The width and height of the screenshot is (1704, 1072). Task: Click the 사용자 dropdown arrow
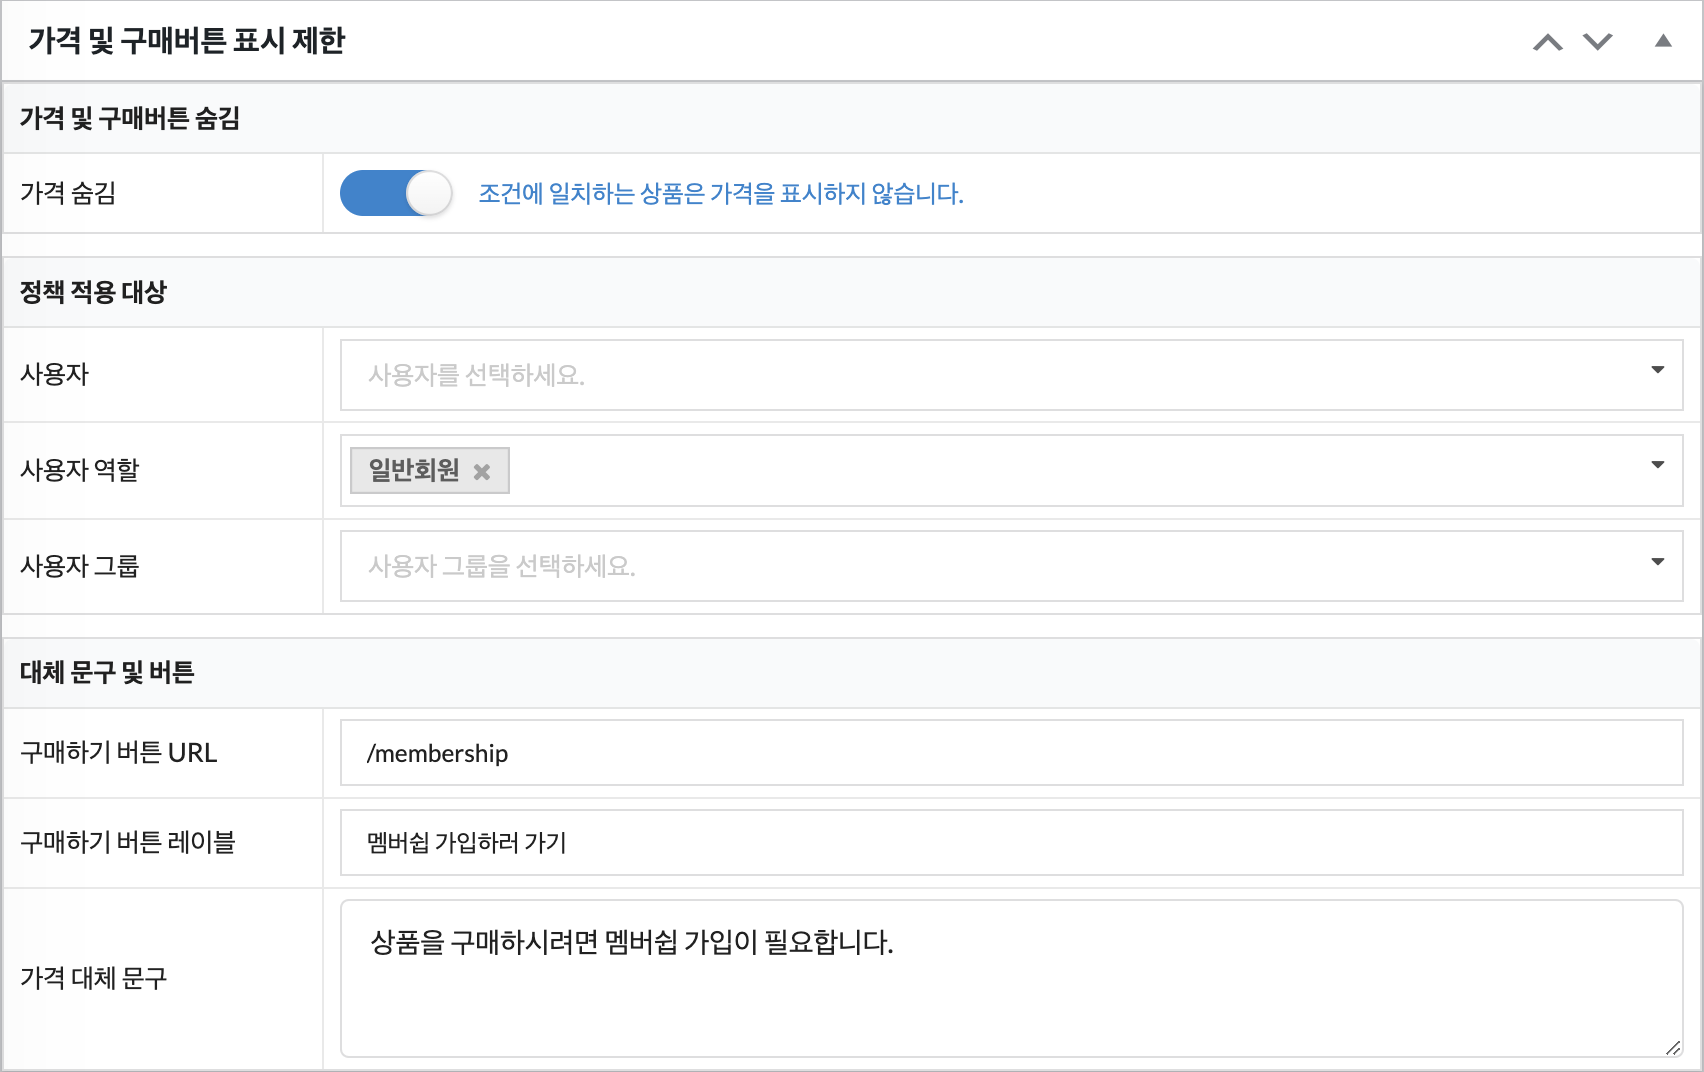point(1657,370)
